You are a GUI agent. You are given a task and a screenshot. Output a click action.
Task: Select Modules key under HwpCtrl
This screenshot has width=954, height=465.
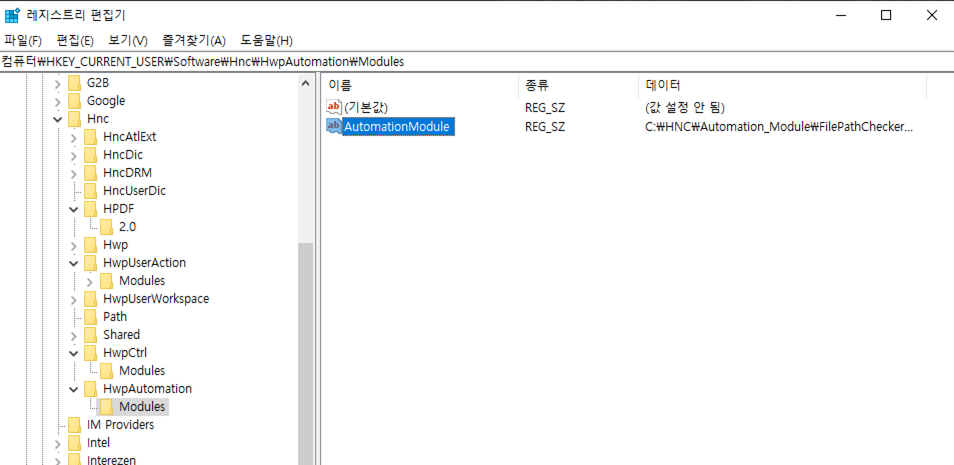[x=142, y=371]
